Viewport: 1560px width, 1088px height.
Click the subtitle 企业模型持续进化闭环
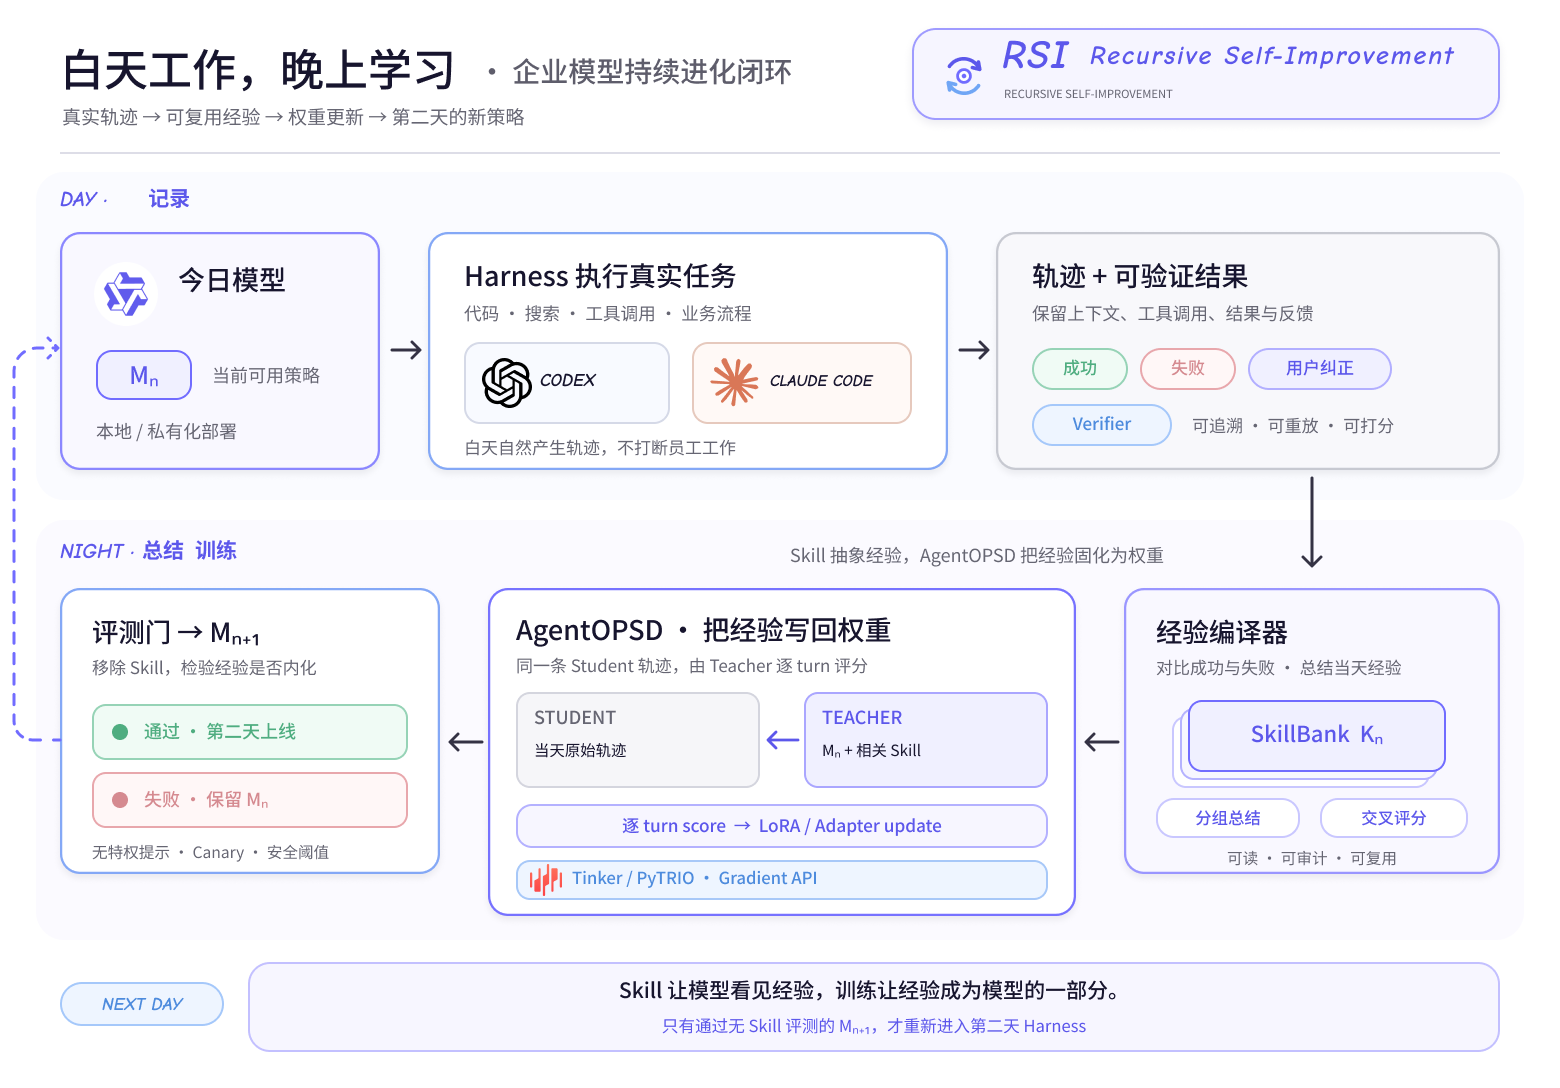pos(652,72)
